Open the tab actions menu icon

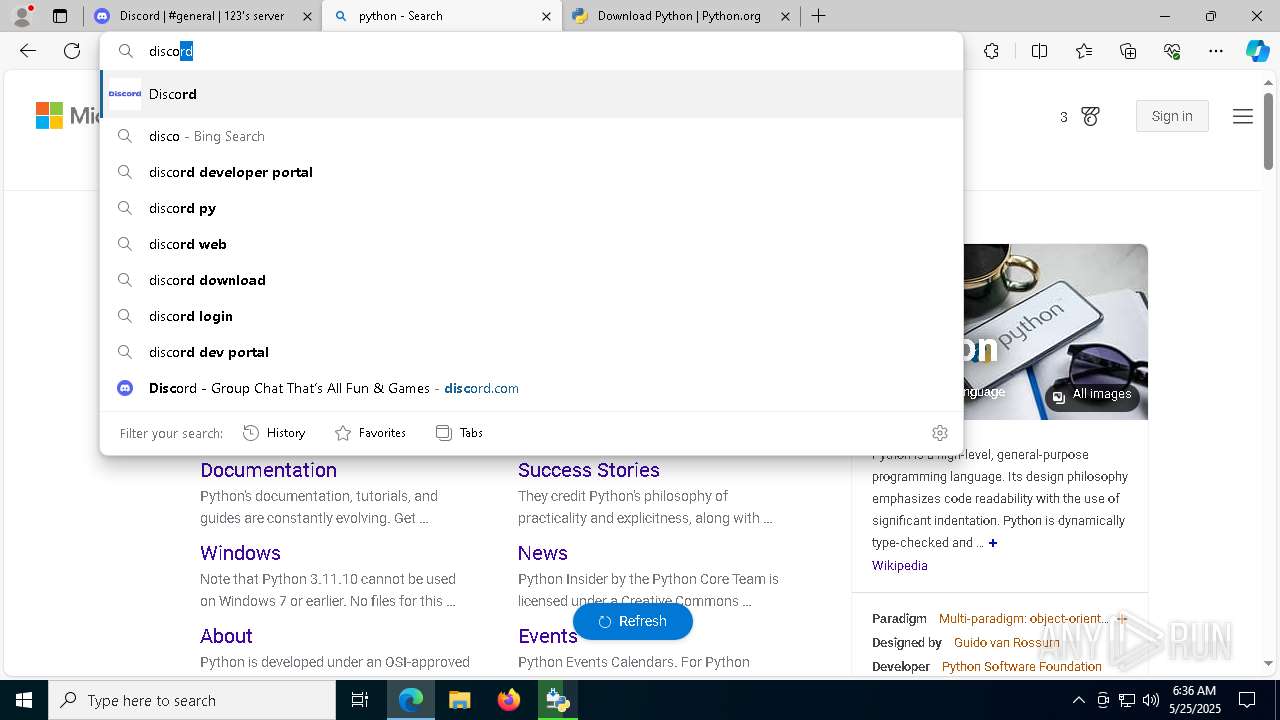[60, 16]
